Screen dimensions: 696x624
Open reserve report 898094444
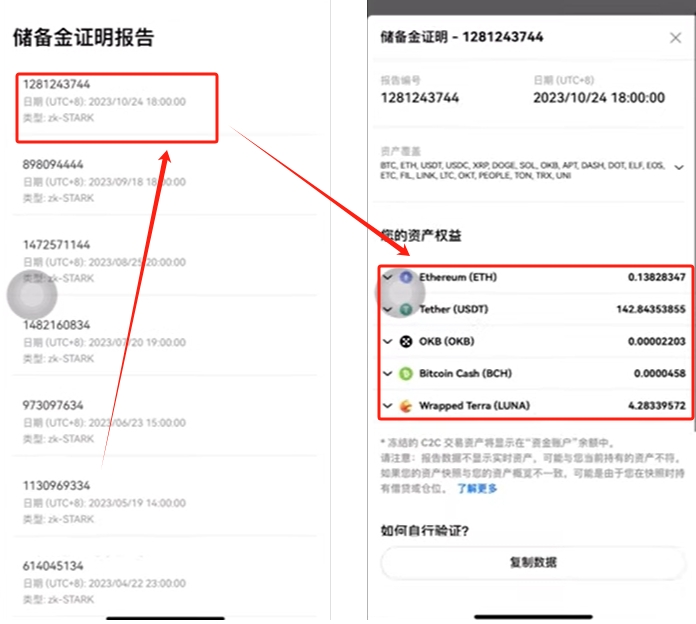[165, 181]
